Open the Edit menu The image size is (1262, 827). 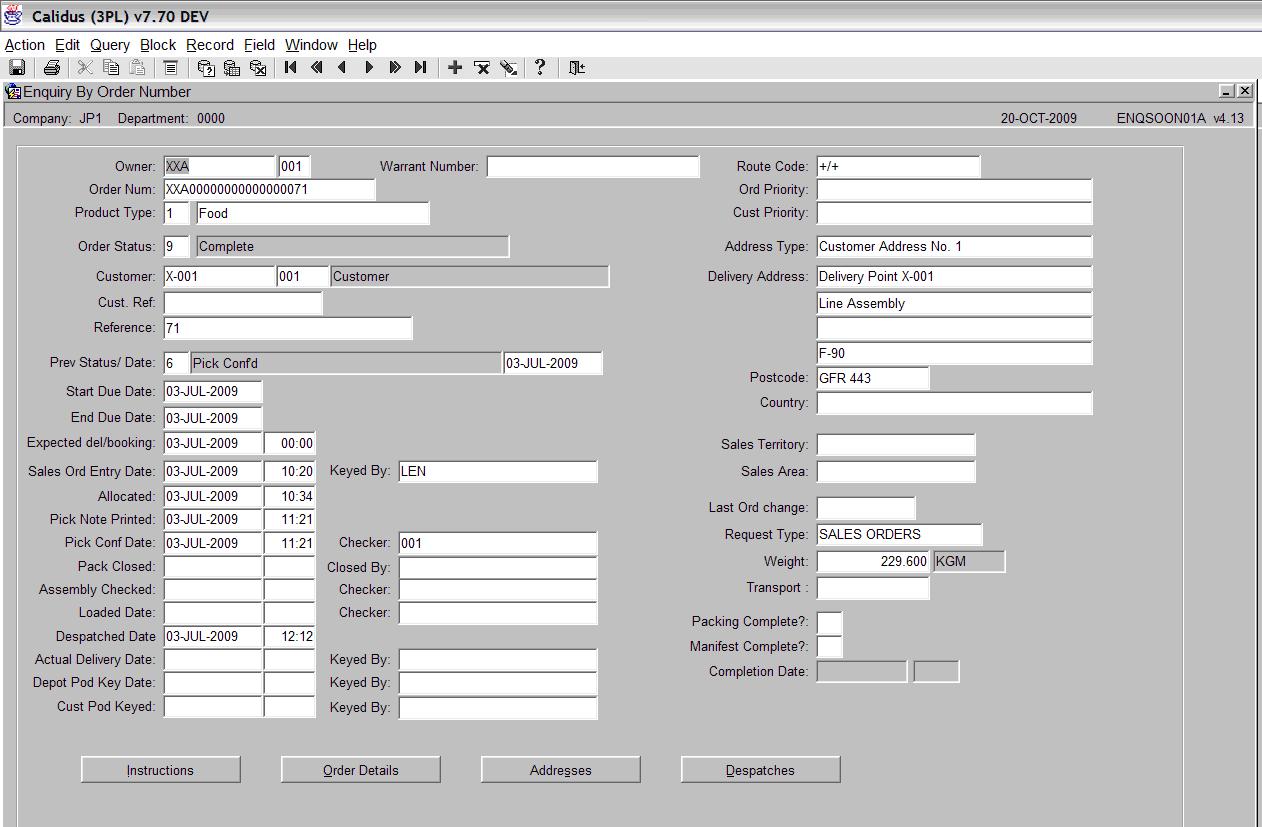(67, 45)
